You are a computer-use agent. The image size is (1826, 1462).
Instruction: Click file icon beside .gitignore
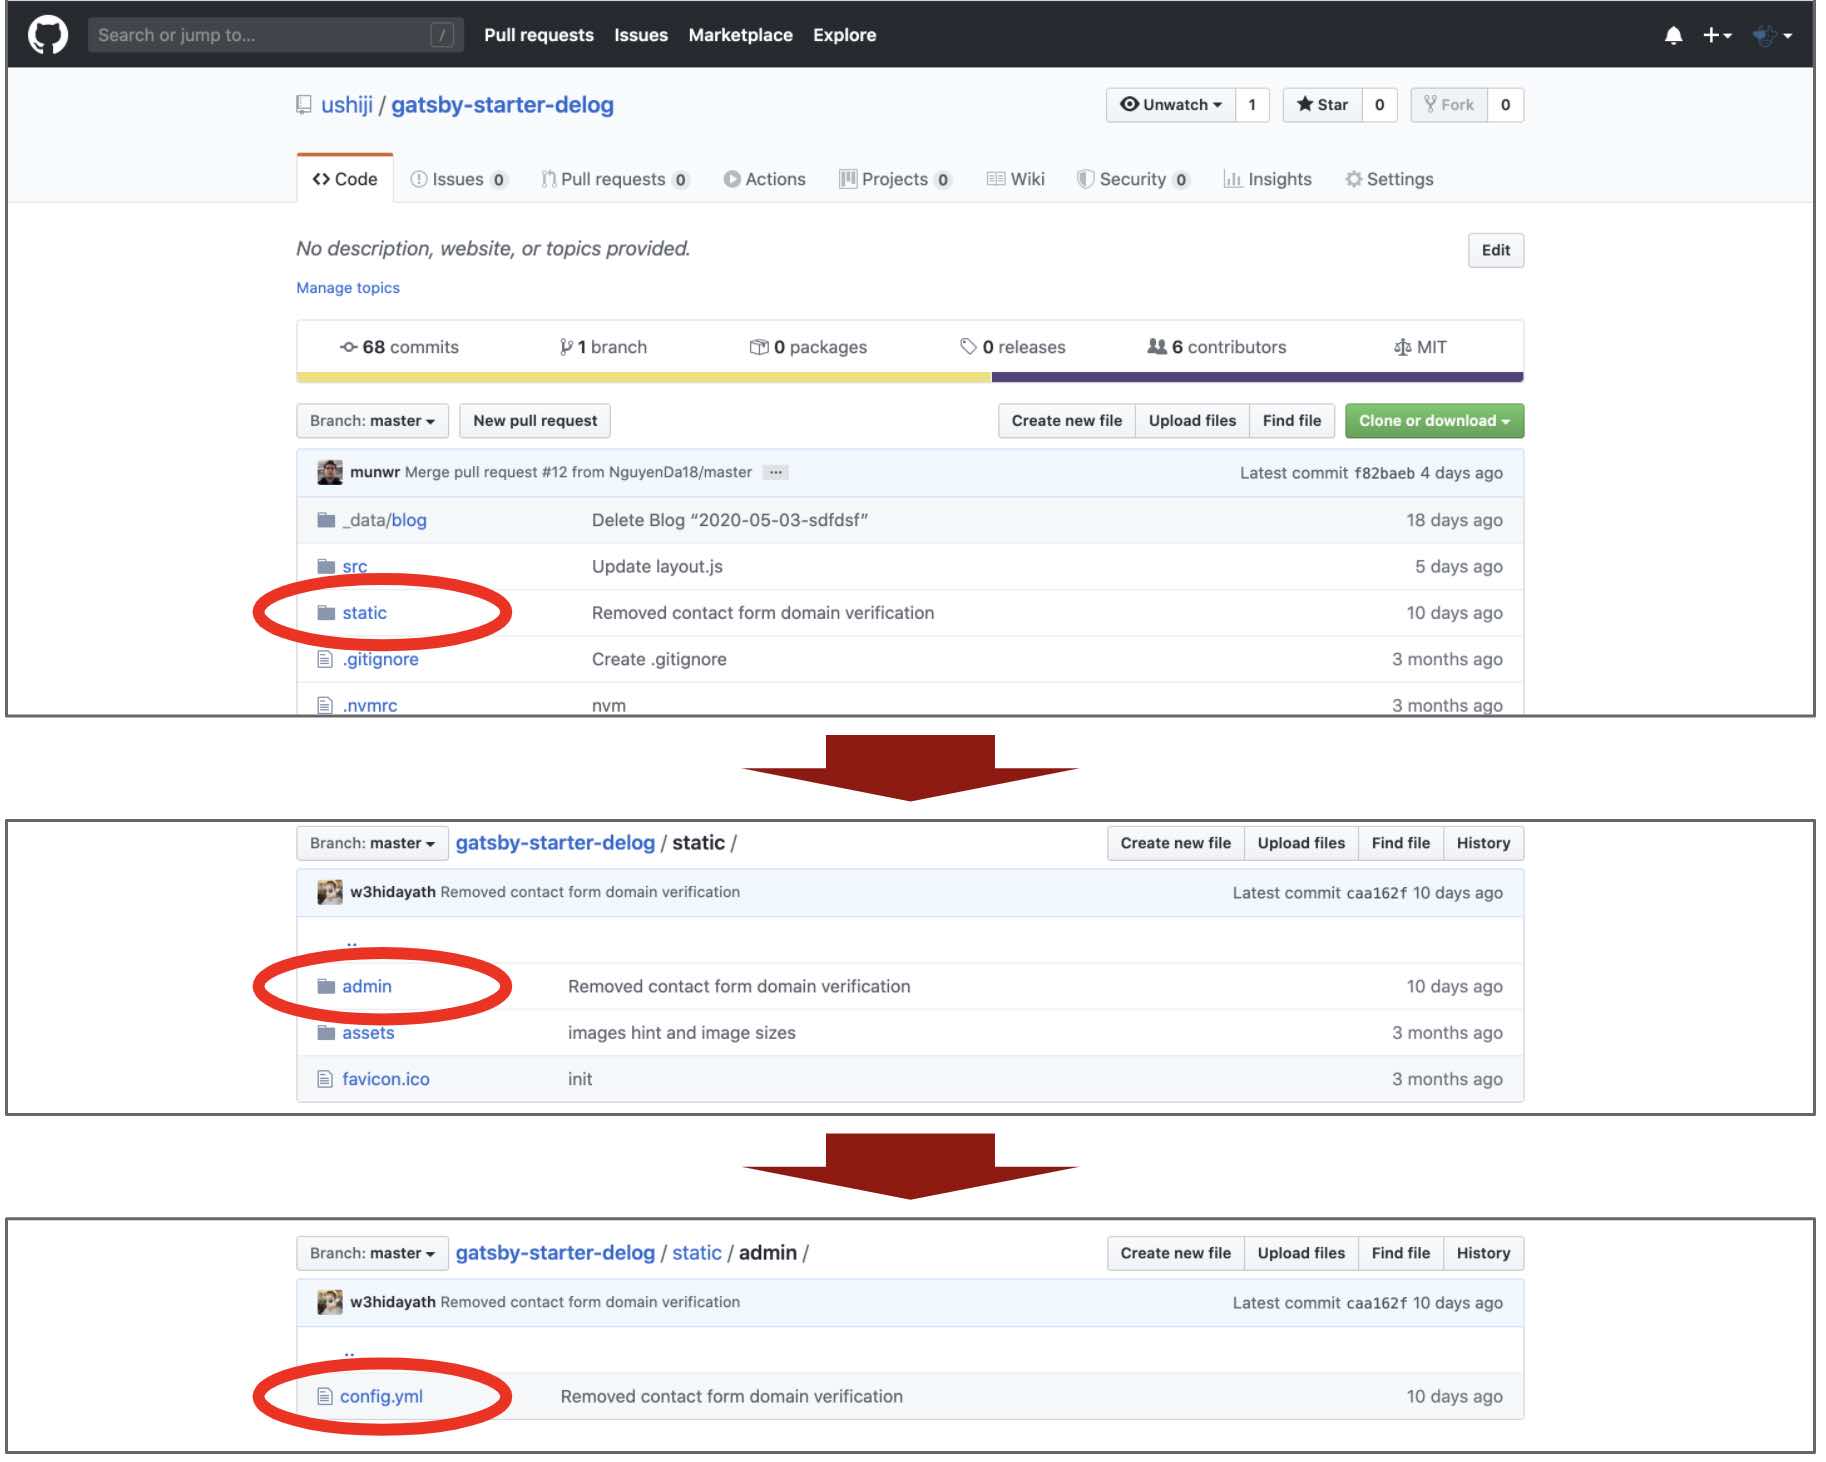click(325, 659)
